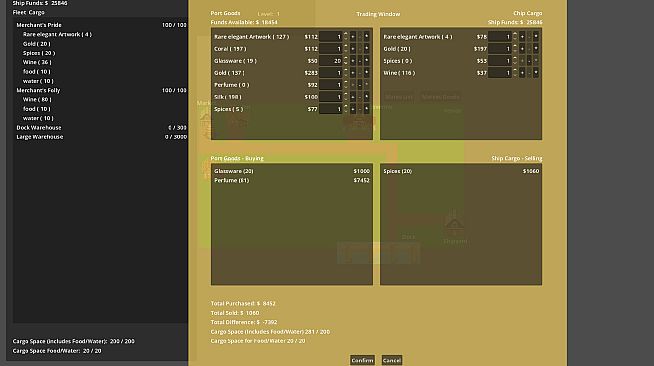Click Wine ( 80 ) under Merchant's Folly
654x366 pixels.
pyautogui.click(x=37, y=100)
